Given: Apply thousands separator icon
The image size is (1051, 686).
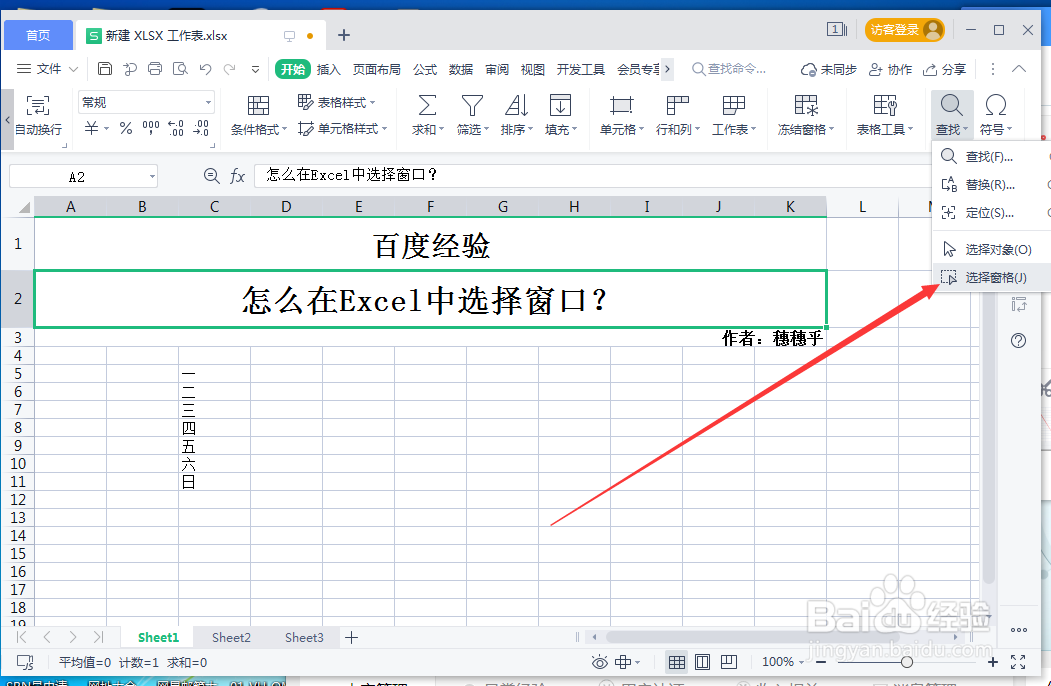Looking at the screenshot, I should pyautogui.click(x=151, y=127).
